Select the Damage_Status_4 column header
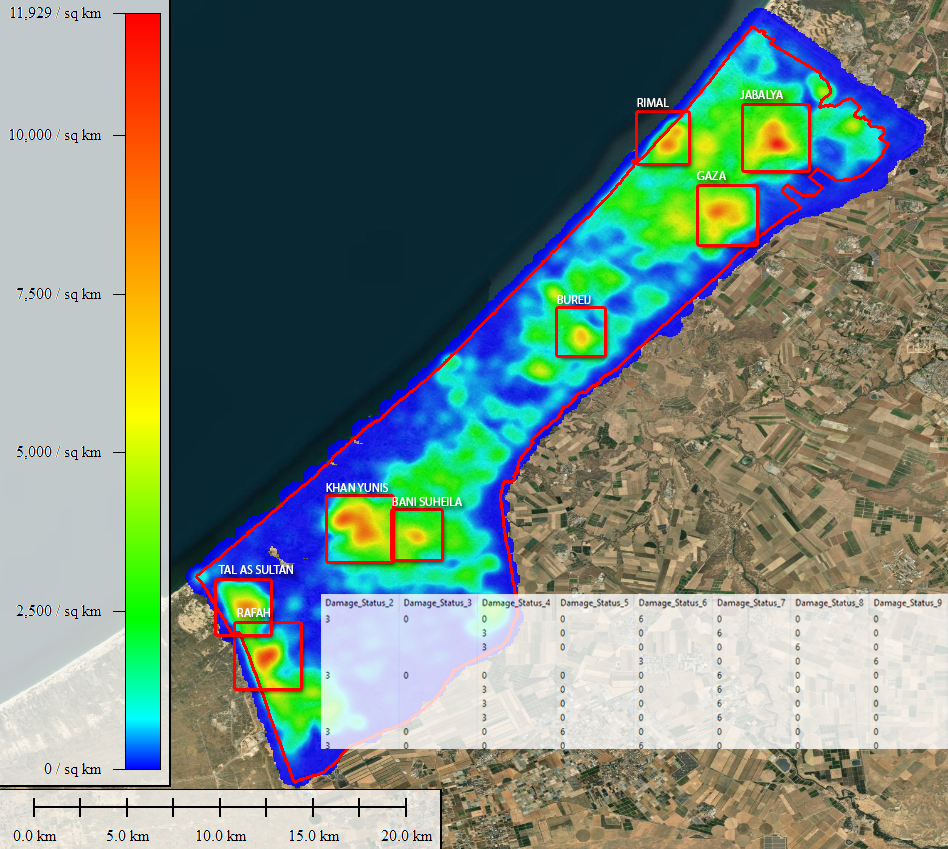The height and width of the screenshot is (849, 948). 516,603
